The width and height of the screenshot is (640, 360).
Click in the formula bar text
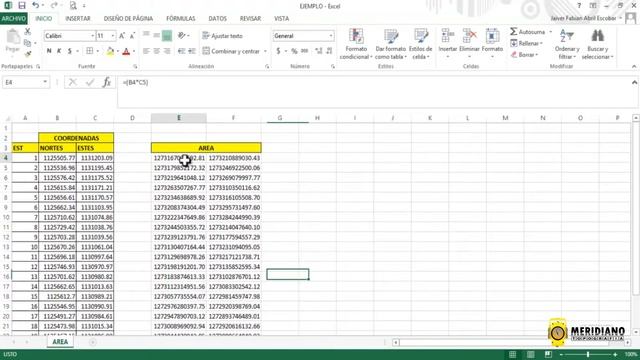pos(135,82)
